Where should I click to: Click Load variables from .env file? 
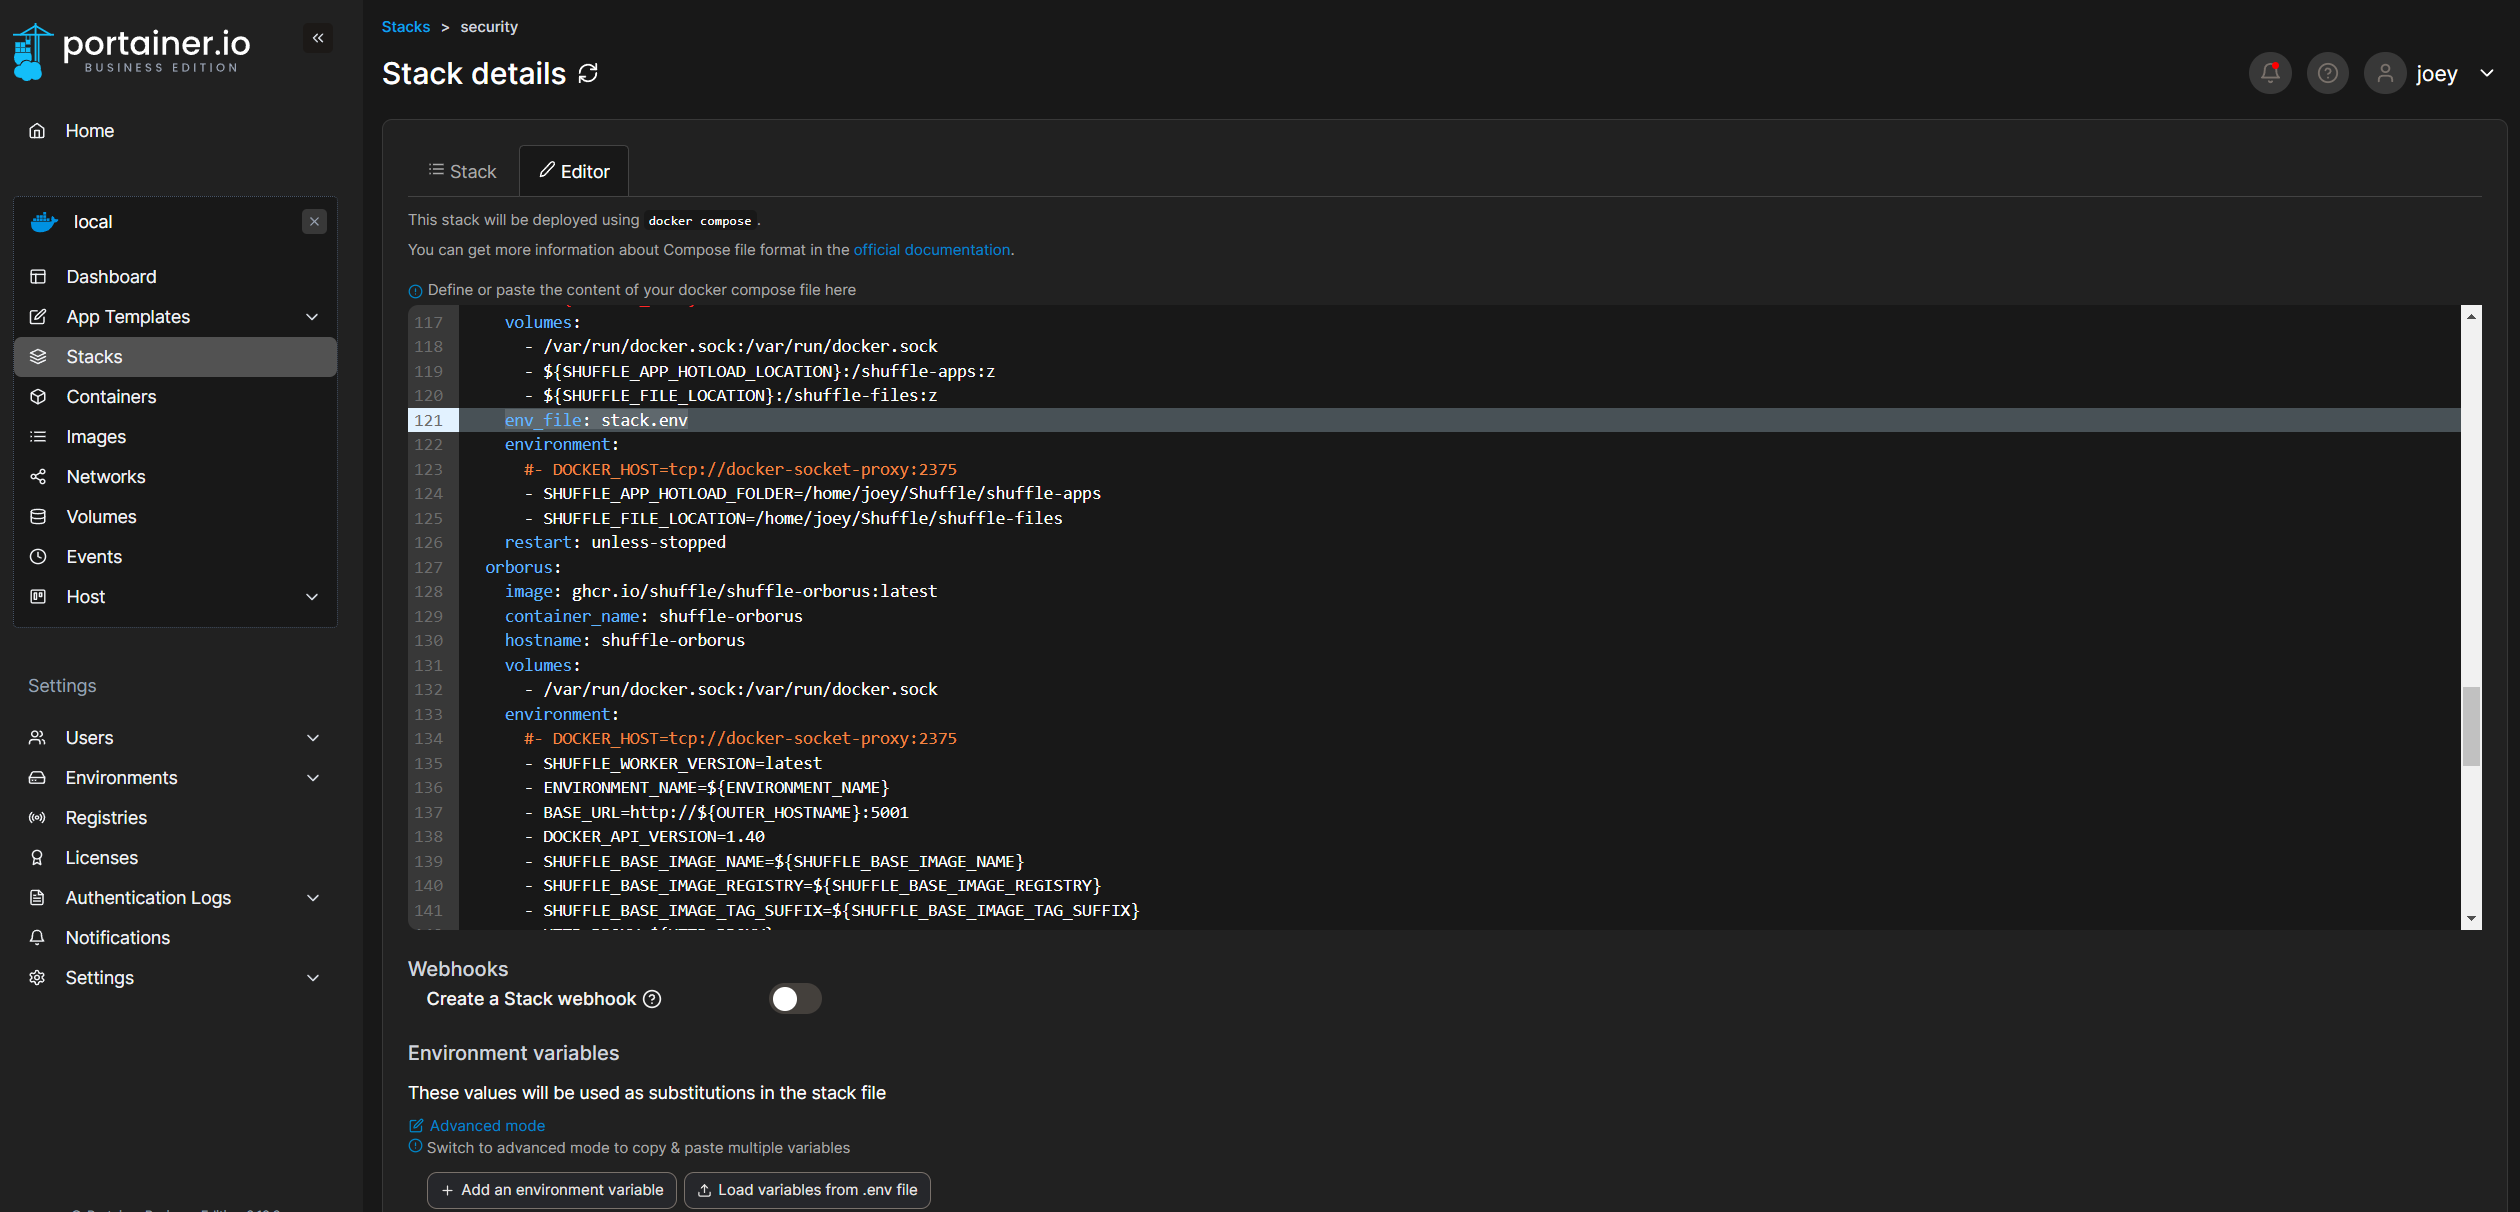click(807, 1190)
